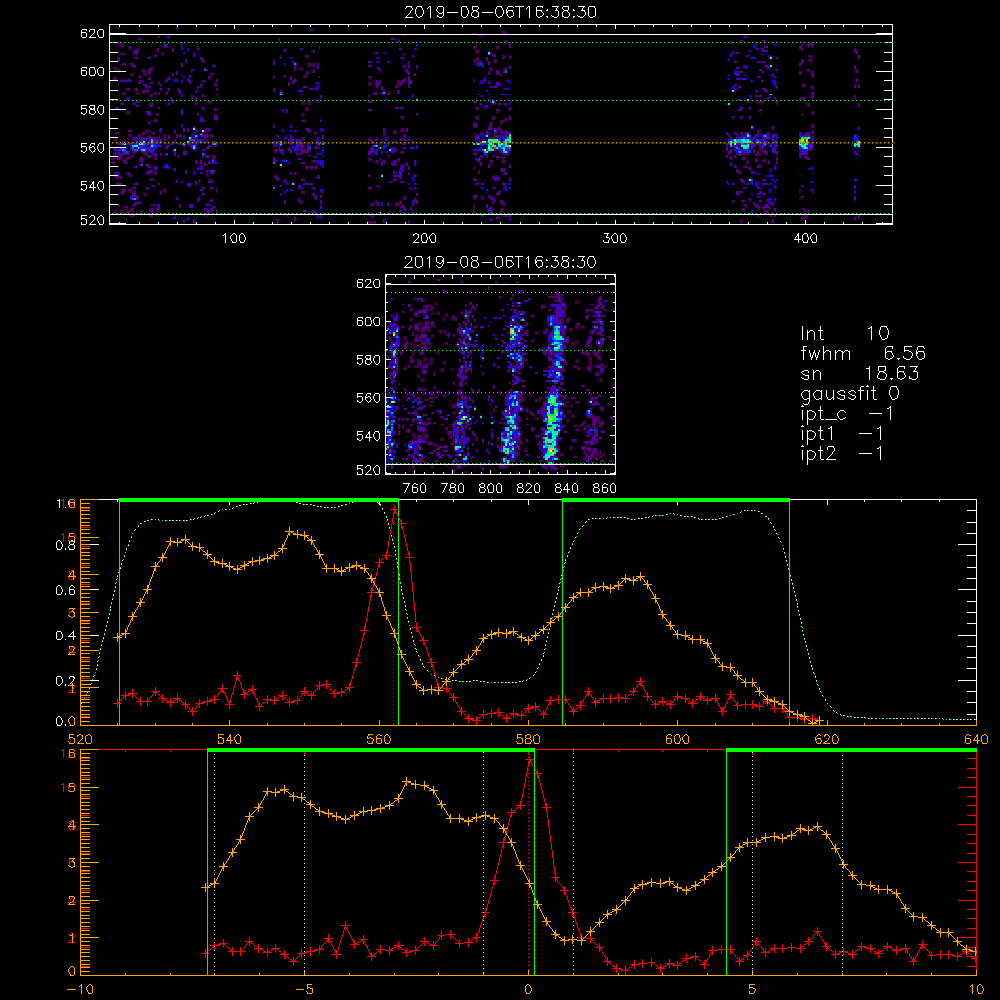Click x-axis label 860 on middle image
The width and height of the screenshot is (1000, 1000).
click(605, 489)
